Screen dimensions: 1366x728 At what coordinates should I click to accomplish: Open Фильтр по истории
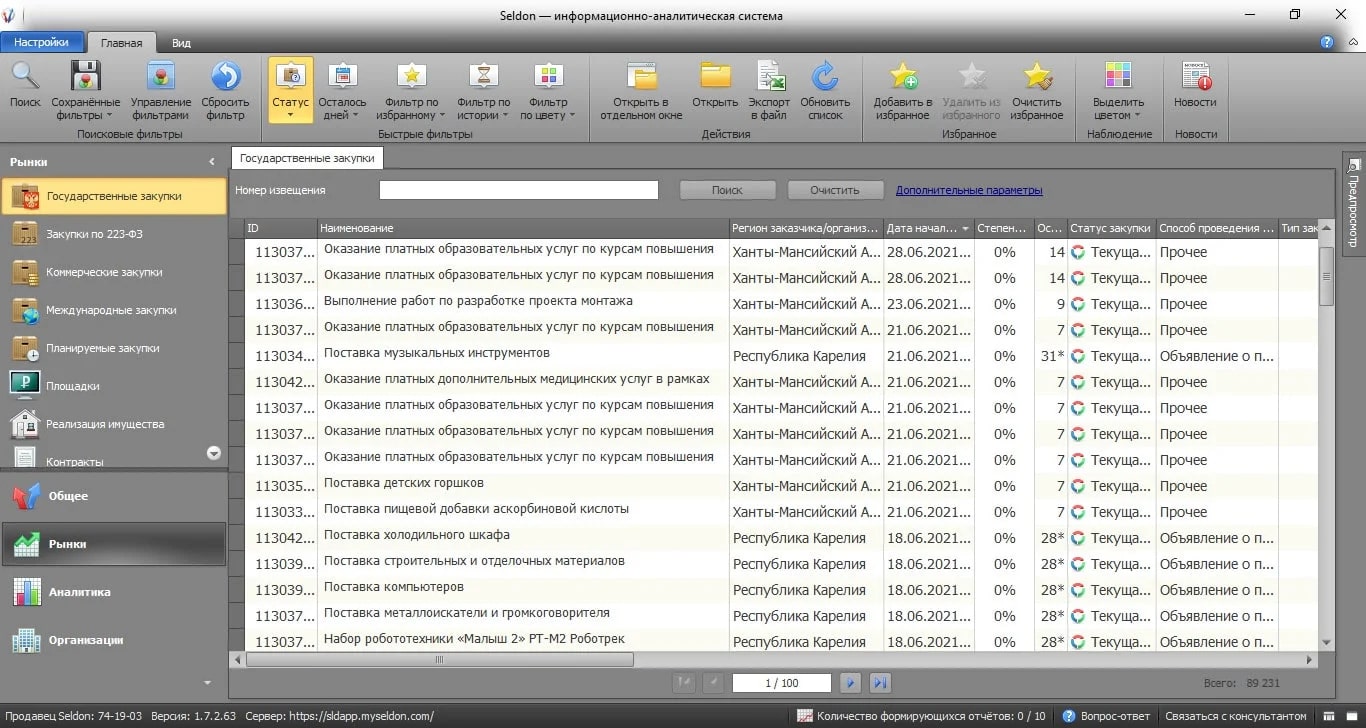[x=483, y=89]
